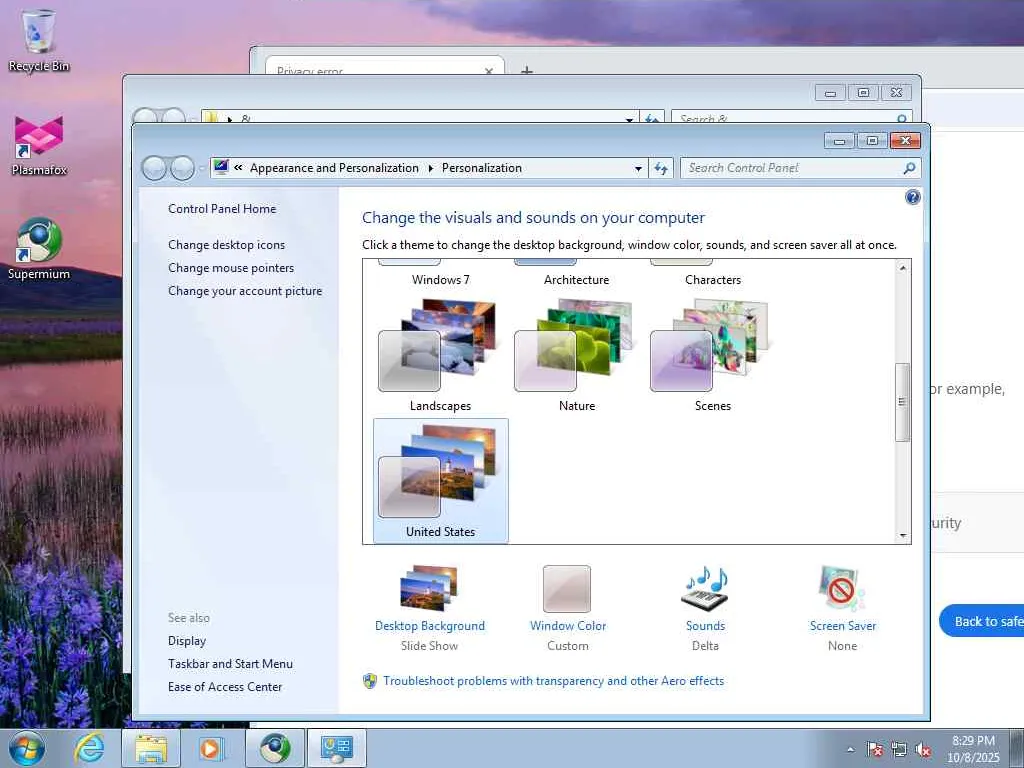
Task: Open Ease of Access Center link
Action: 225,686
